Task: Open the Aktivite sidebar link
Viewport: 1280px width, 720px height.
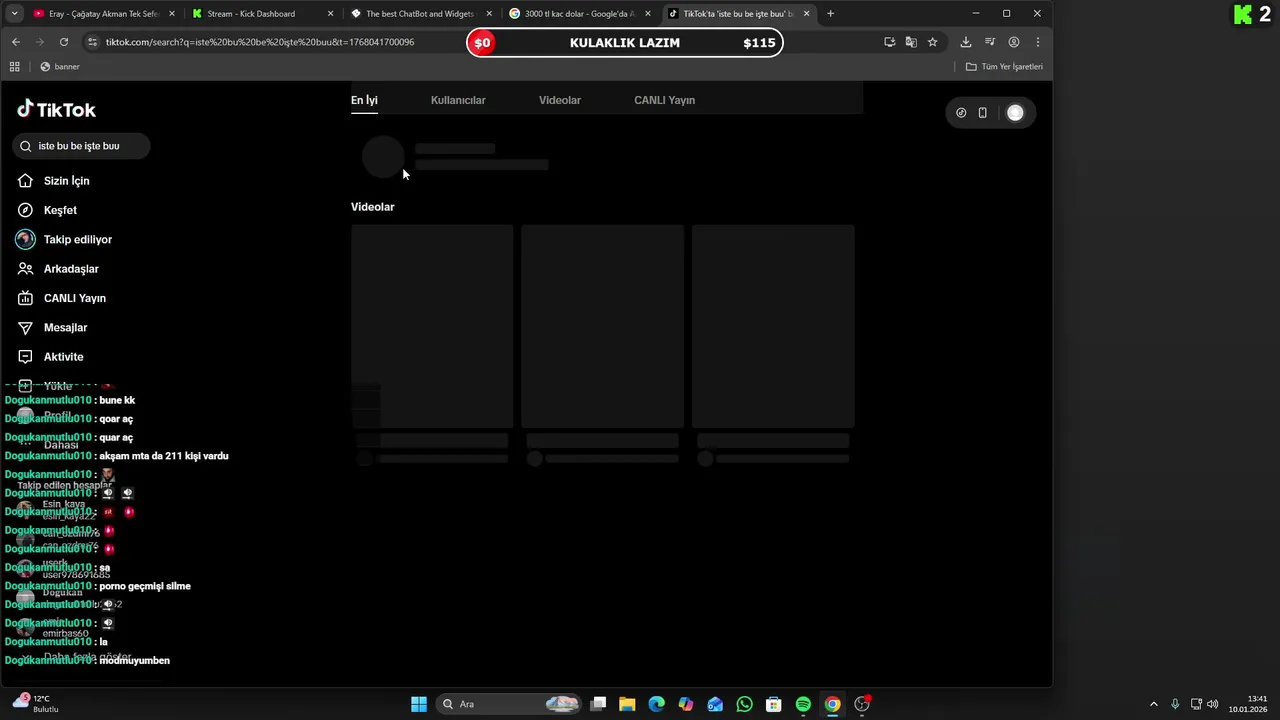Action: (63, 357)
